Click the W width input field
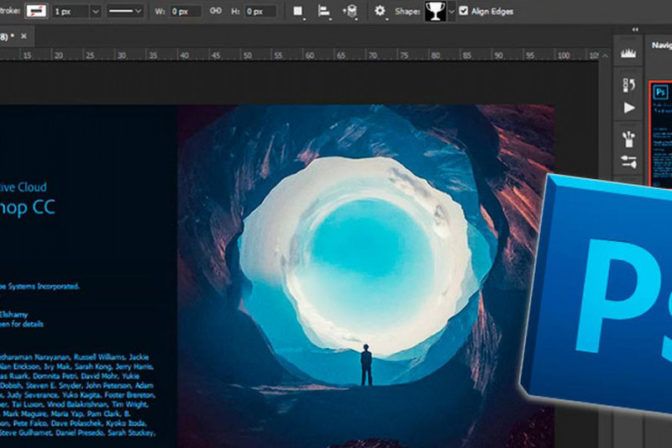The image size is (672, 448). 186,11
